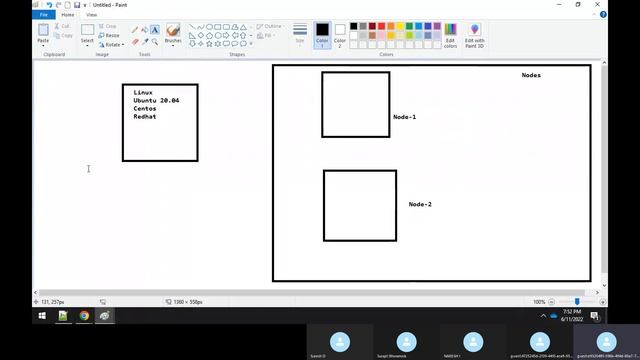Click the Paste clipboard icon

[43, 30]
